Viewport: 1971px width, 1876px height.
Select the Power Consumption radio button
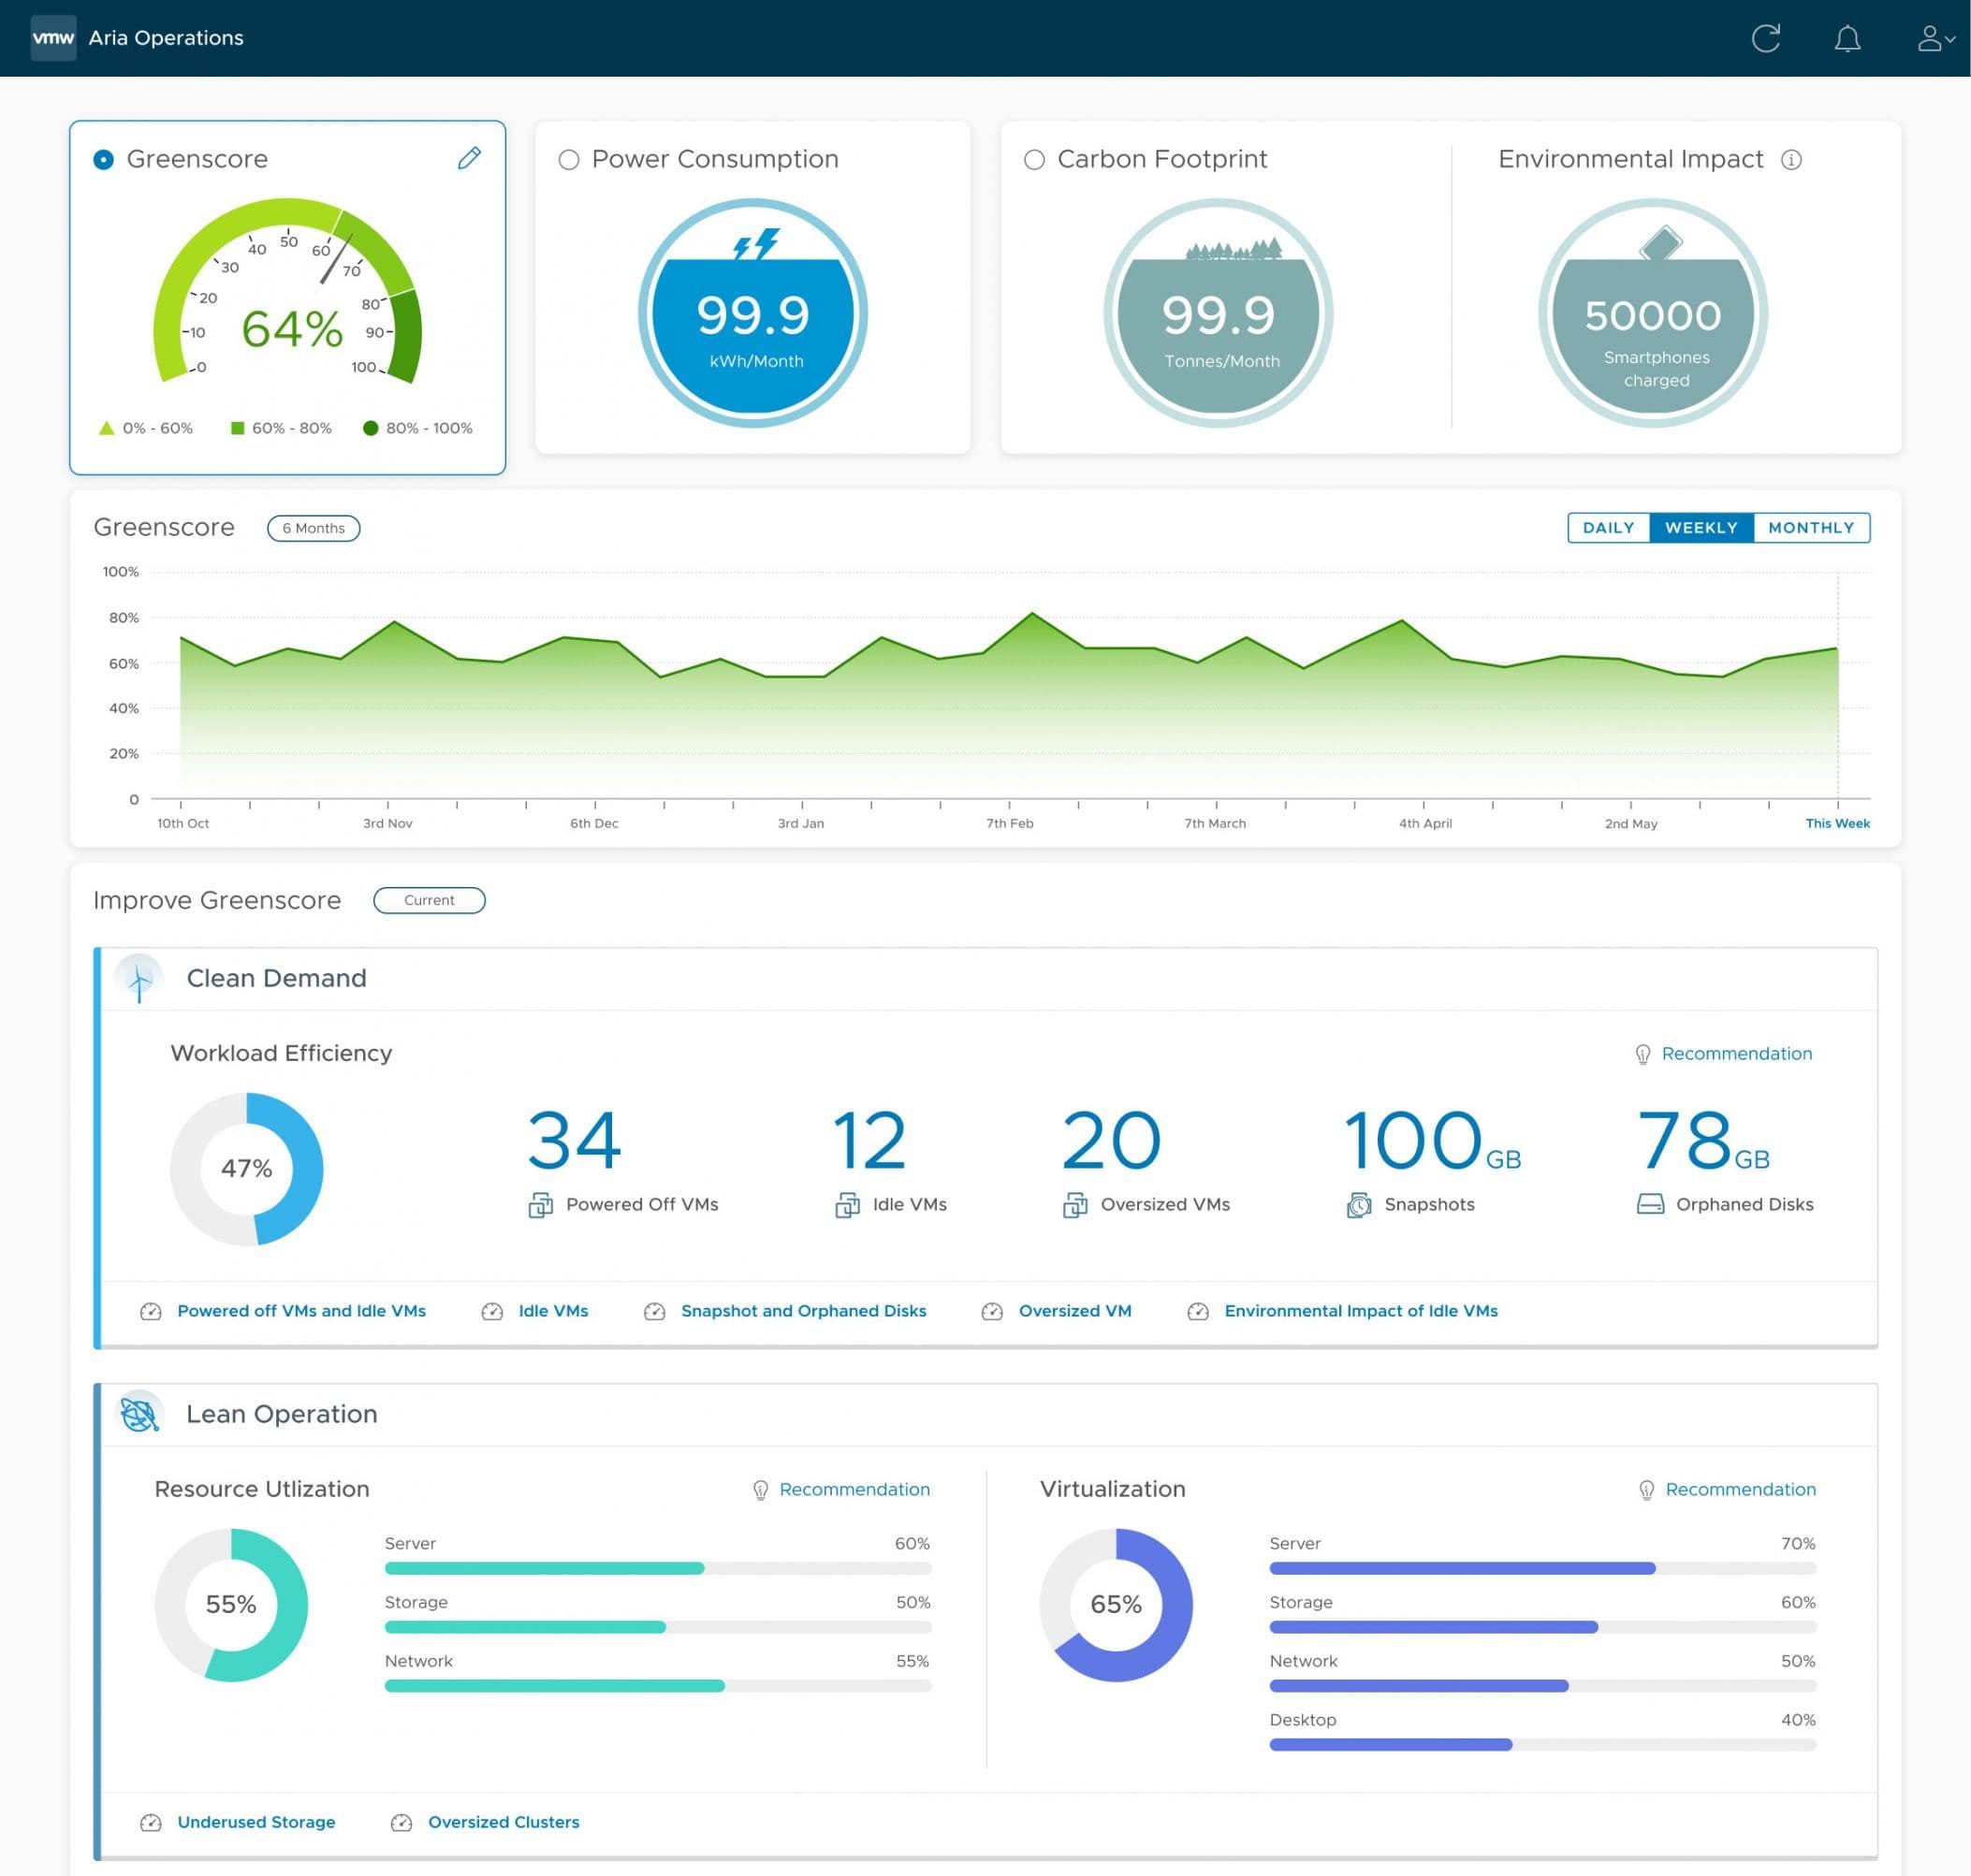pyautogui.click(x=569, y=160)
